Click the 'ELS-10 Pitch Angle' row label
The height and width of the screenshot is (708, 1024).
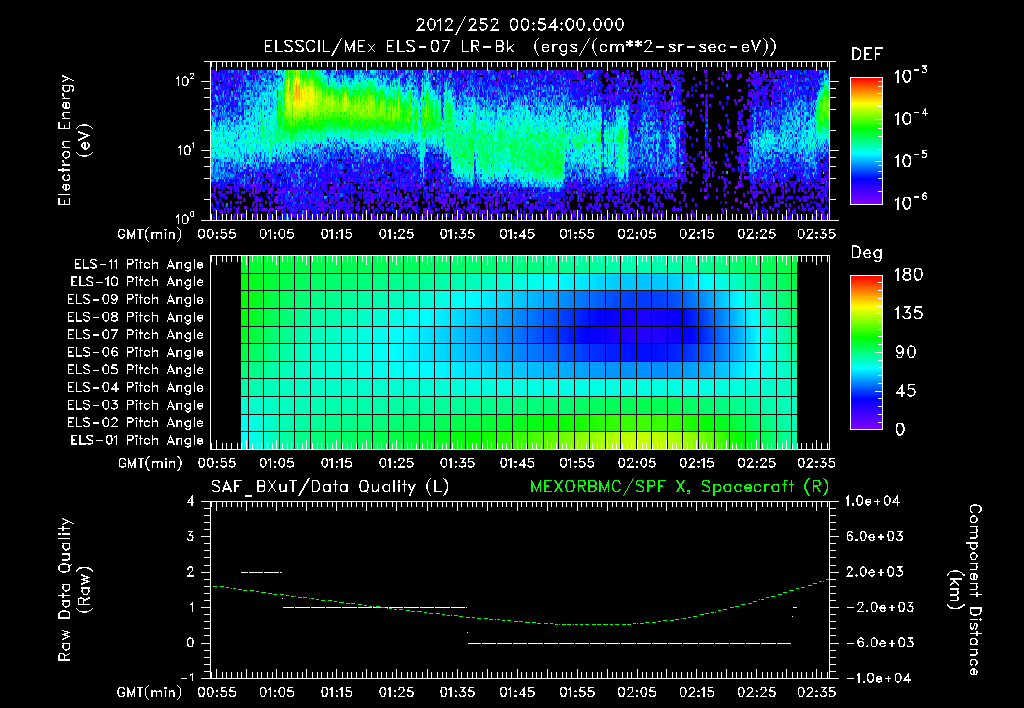137,282
